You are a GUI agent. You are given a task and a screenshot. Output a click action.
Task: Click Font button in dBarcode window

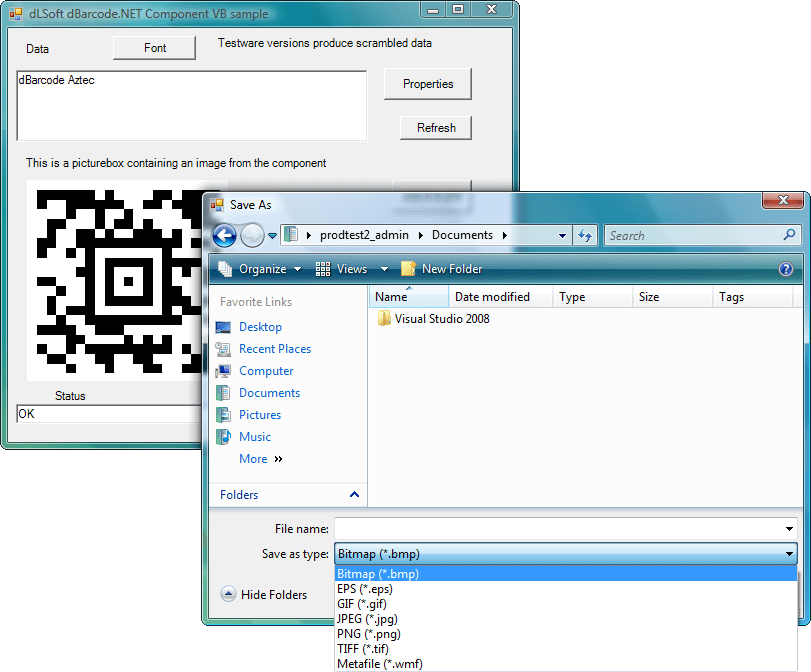[x=155, y=48]
